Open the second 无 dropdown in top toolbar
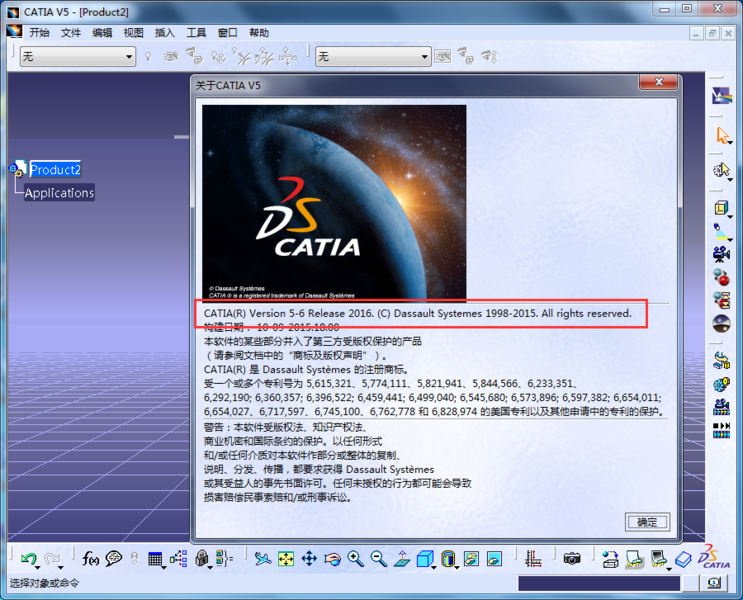The image size is (743, 600). coord(372,57)
